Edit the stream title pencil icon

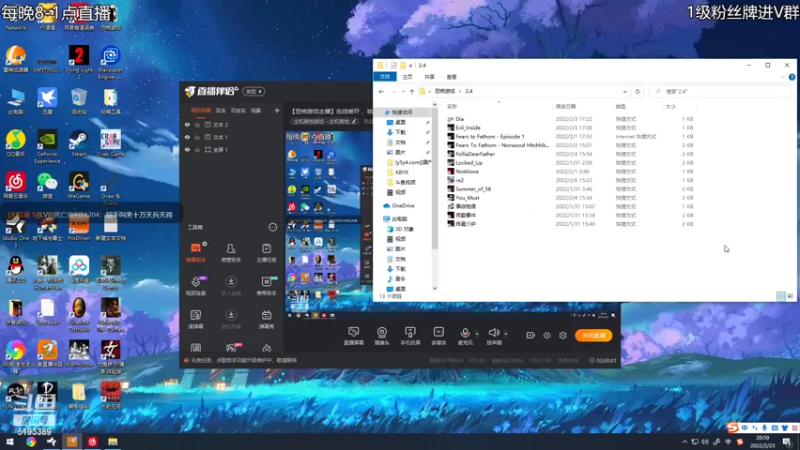pos(354,121)
